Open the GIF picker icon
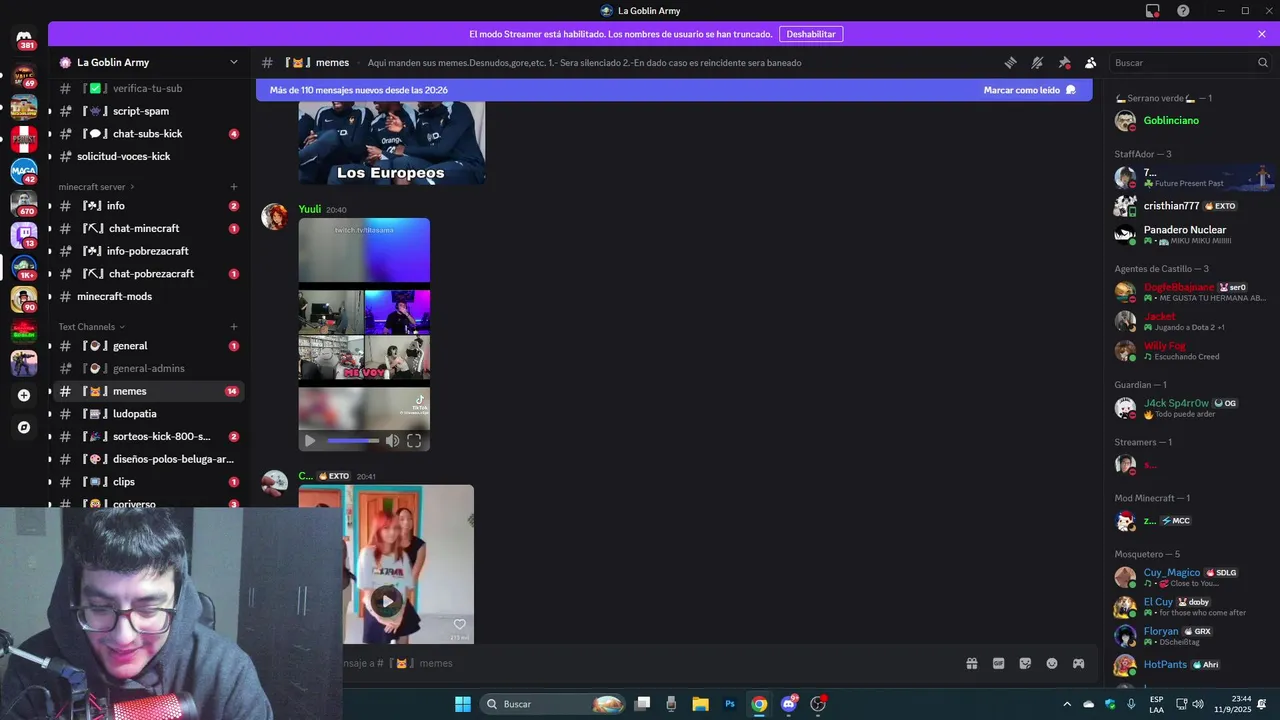 [x=998, y=663]
